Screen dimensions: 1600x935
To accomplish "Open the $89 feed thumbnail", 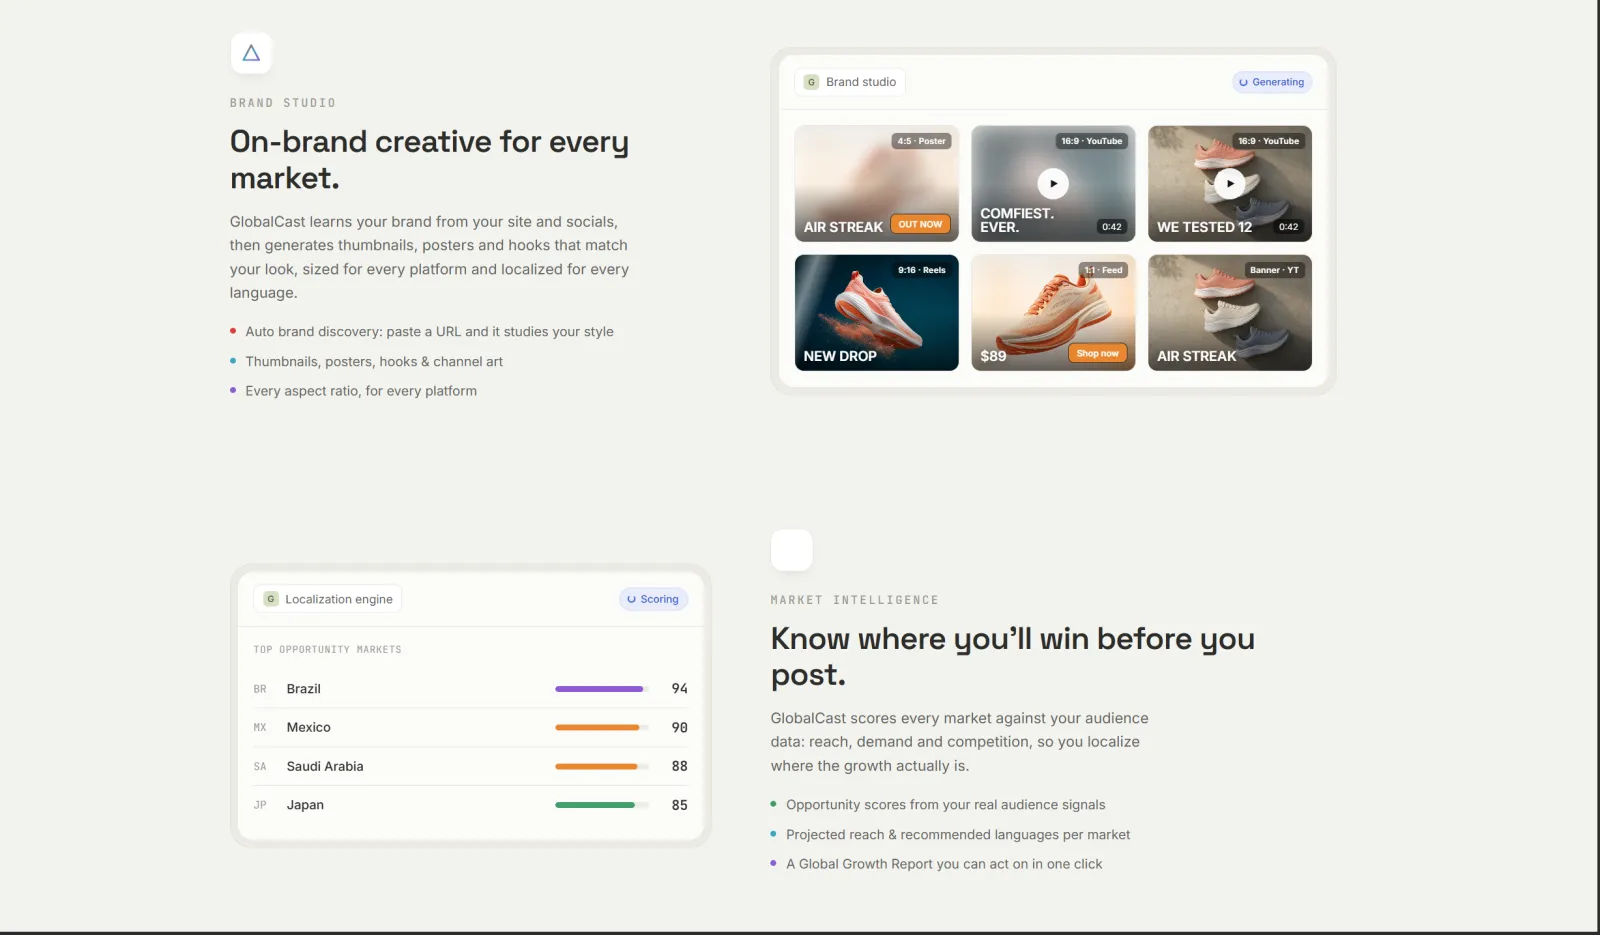I will tap(1053, 312).
